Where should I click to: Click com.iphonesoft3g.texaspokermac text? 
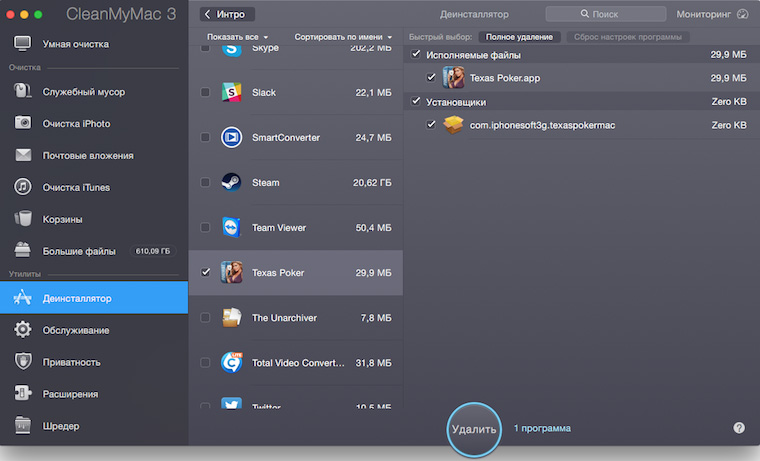point(542,125)
